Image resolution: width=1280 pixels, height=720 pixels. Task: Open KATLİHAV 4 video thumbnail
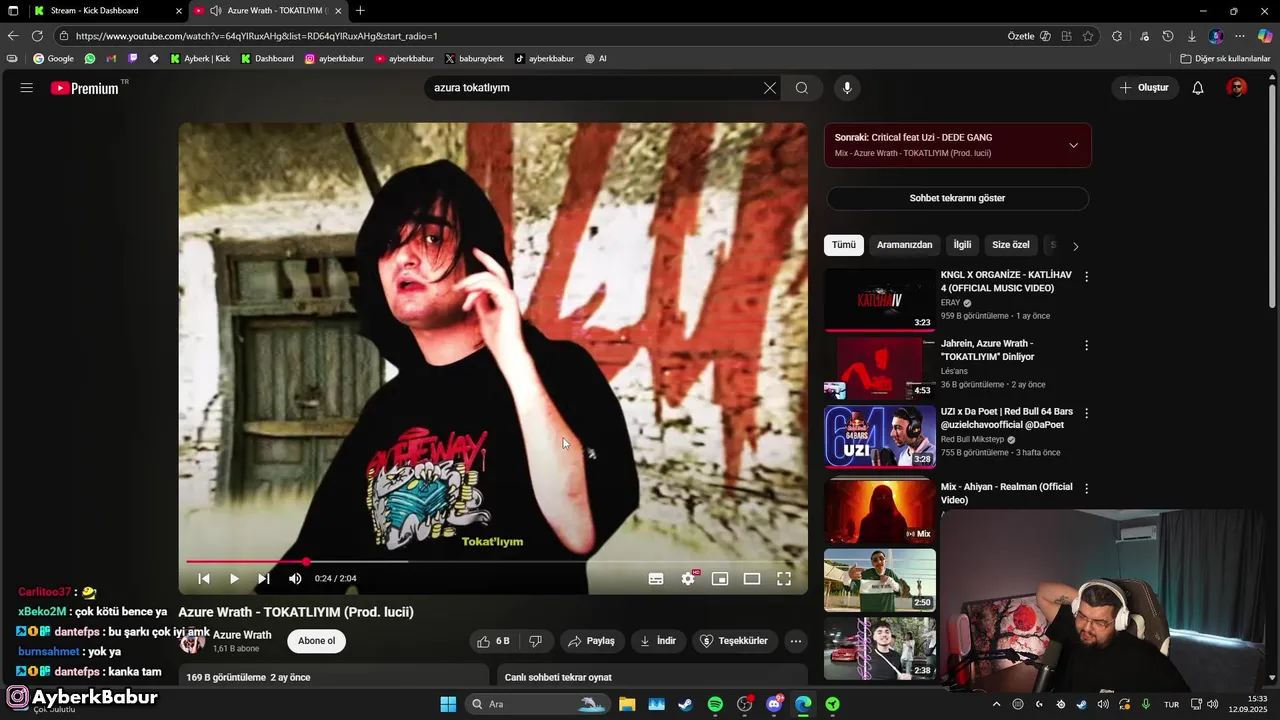tap(880, 299)
